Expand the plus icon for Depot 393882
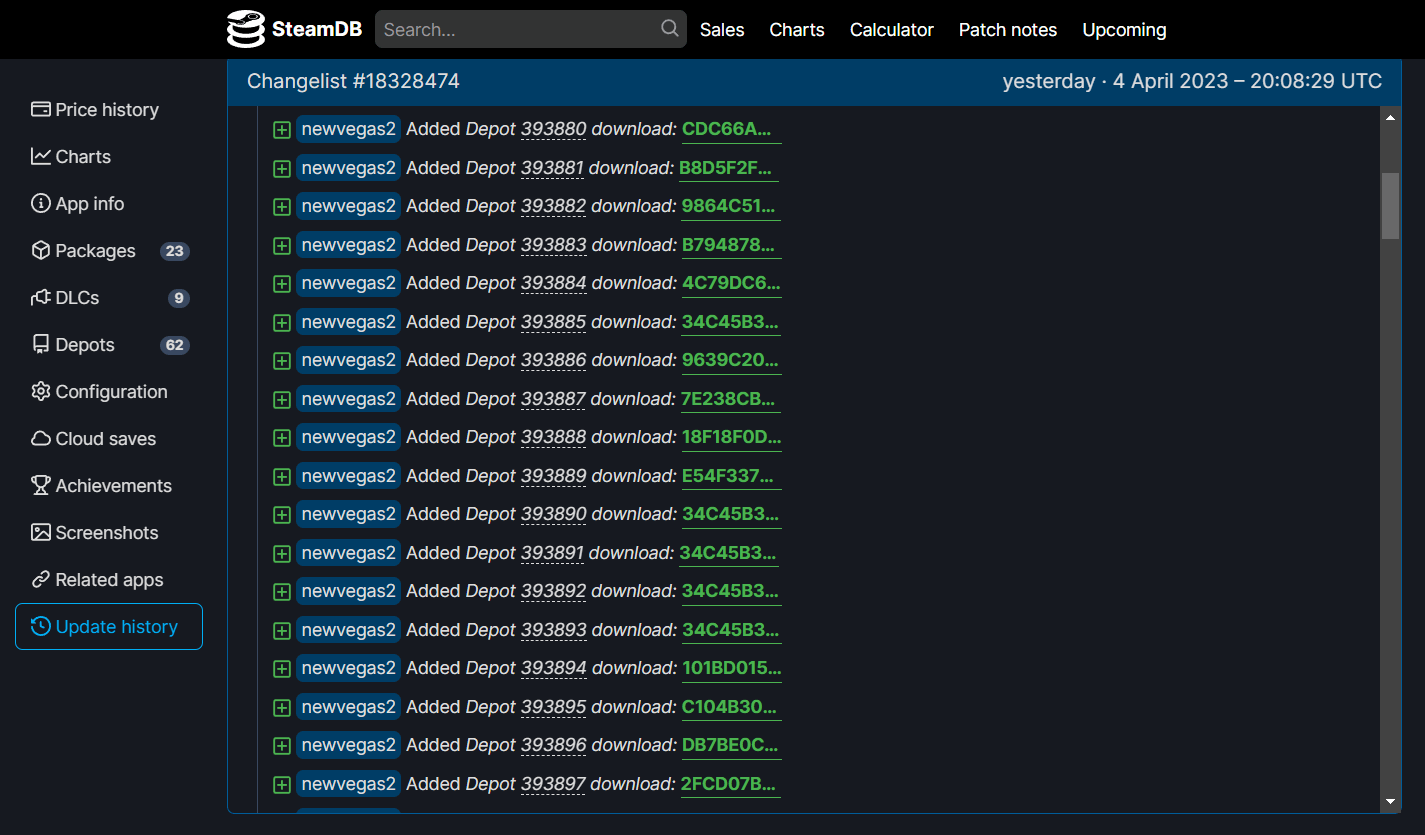 [x=282, y=207]
